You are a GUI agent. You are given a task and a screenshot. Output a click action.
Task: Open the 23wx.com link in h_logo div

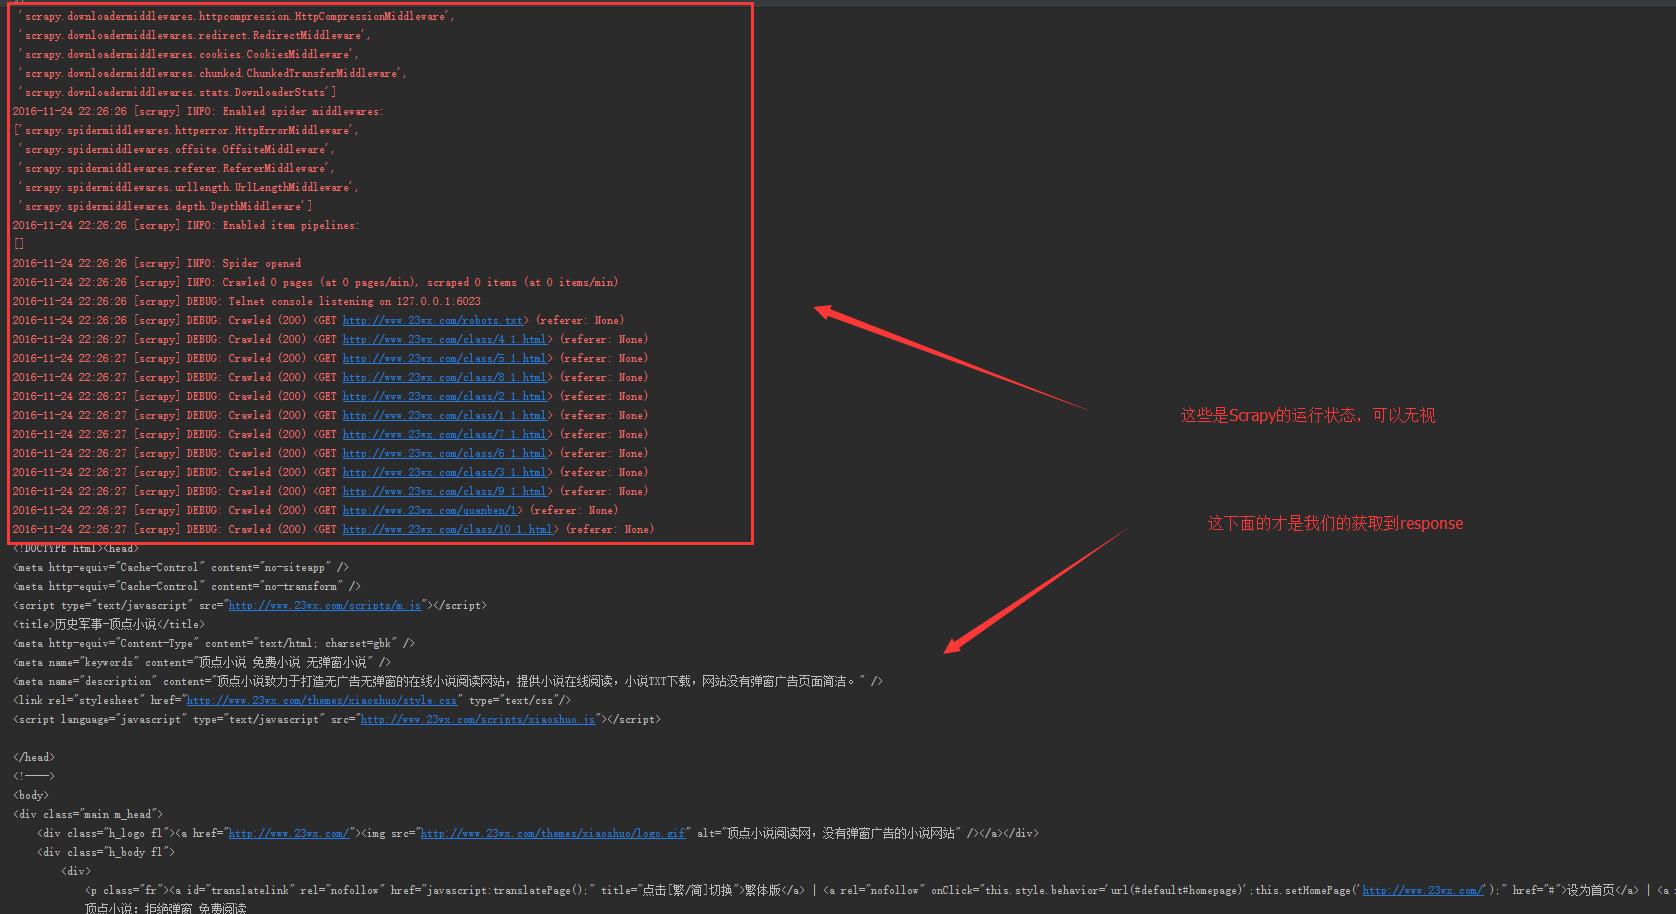click(x=289, y=833)
